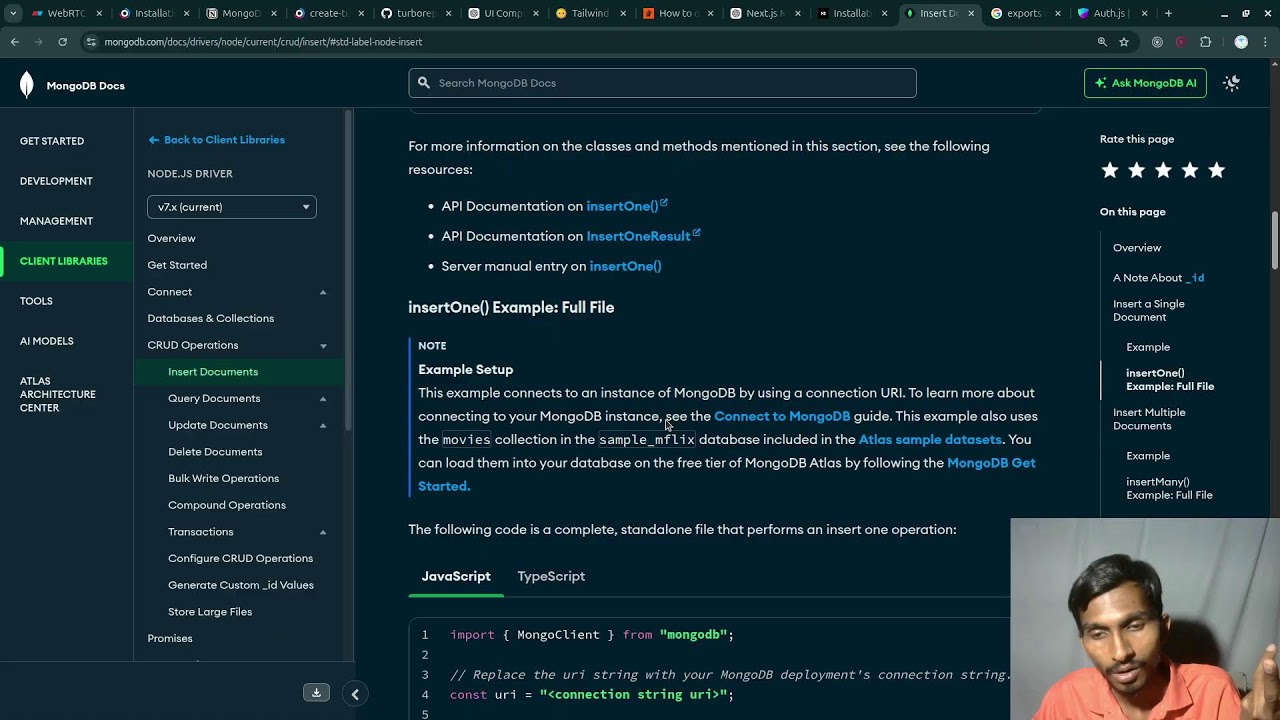Toggle the CRUD Operations section arrow

pyautogui.click(x=323, y=346)
